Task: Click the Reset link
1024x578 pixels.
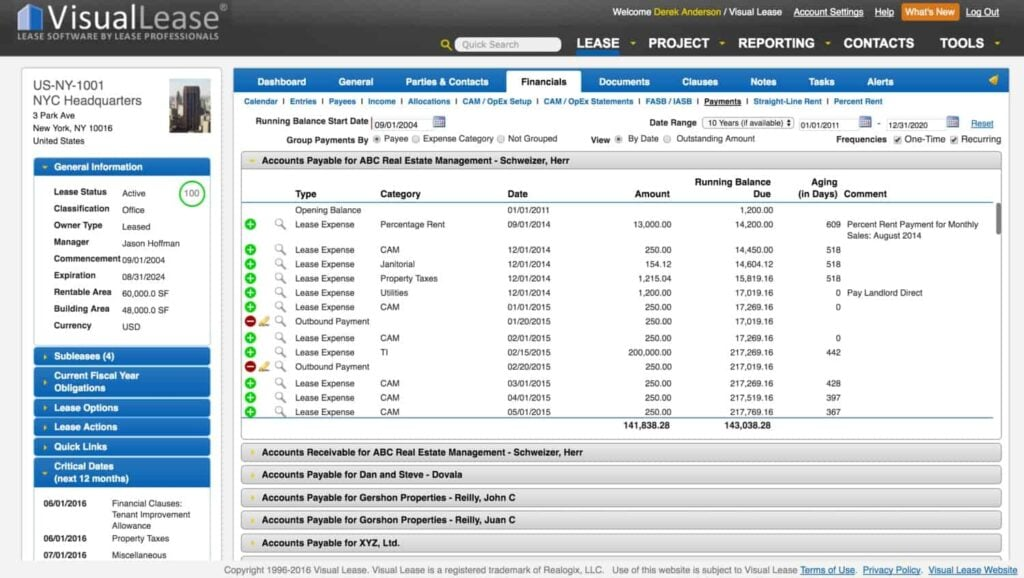Action: [x=982, y=123]
